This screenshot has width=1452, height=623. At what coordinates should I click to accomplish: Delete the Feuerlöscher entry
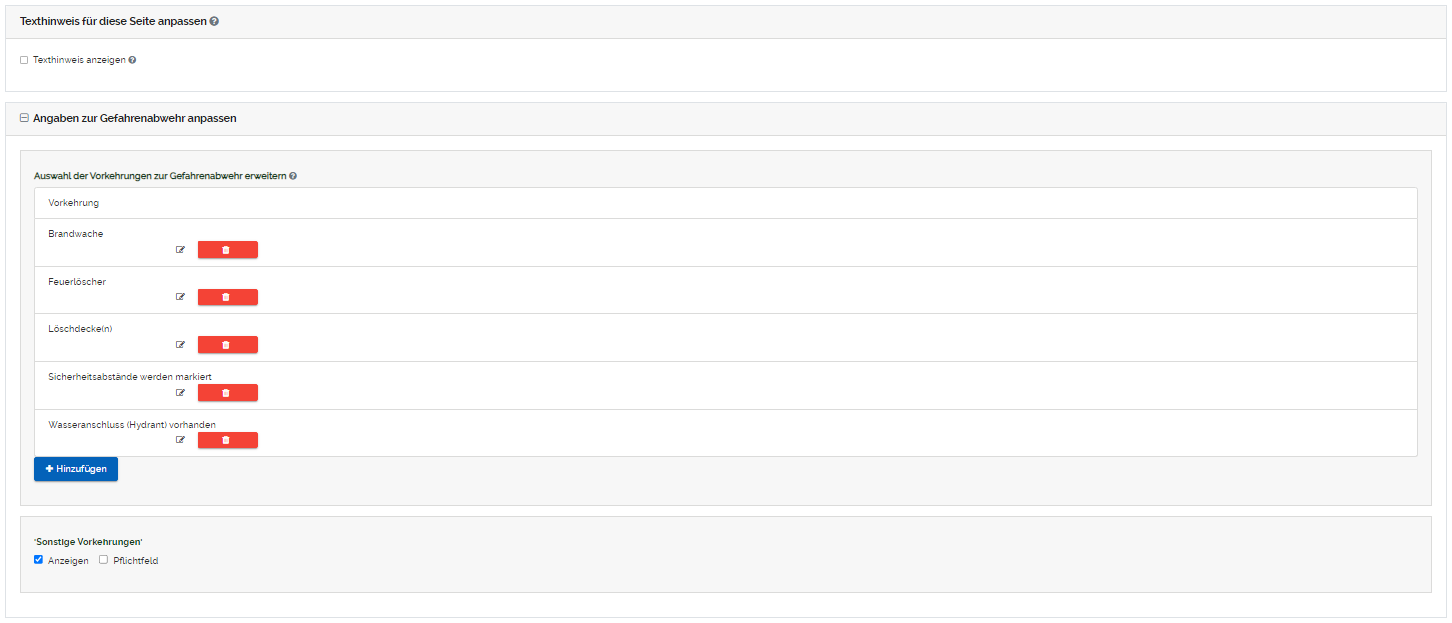click(227, 297)
